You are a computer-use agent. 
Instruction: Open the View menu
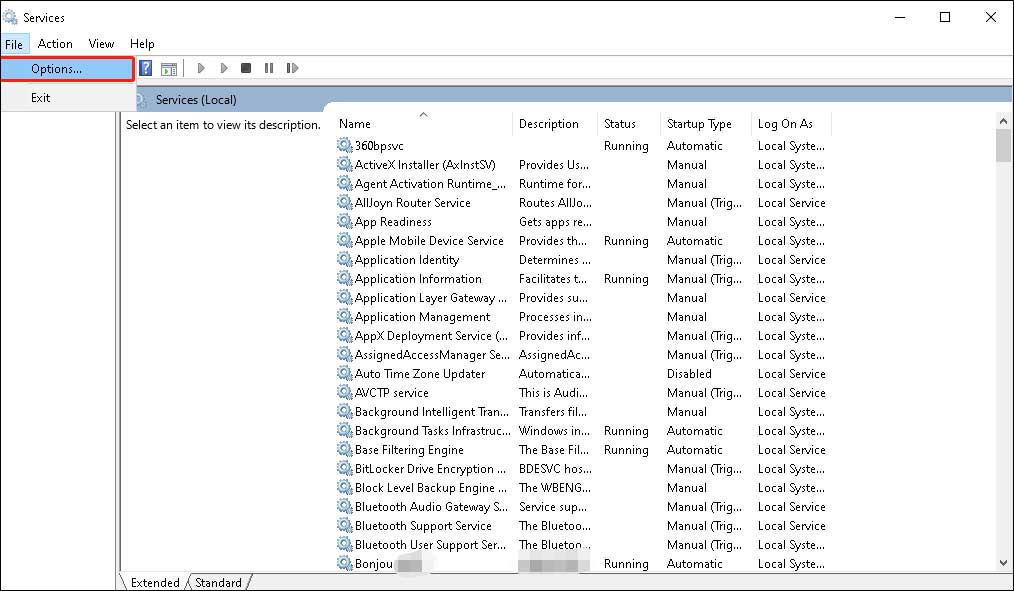coord(101,44)
